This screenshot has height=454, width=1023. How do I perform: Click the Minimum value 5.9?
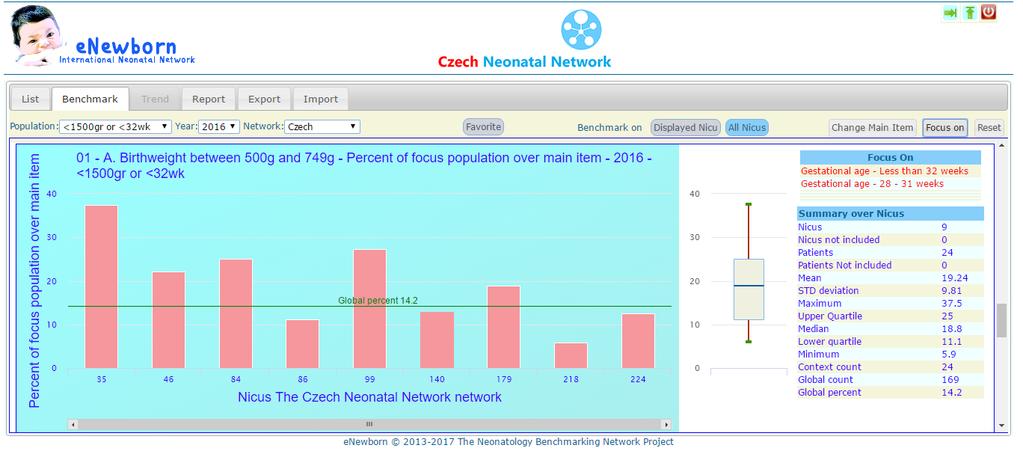(947, 354)
